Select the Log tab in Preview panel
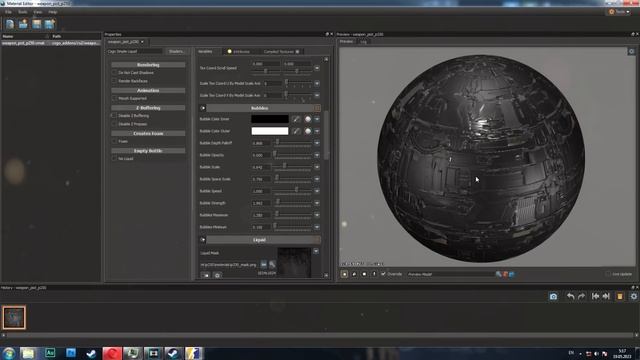 point(363,42)
